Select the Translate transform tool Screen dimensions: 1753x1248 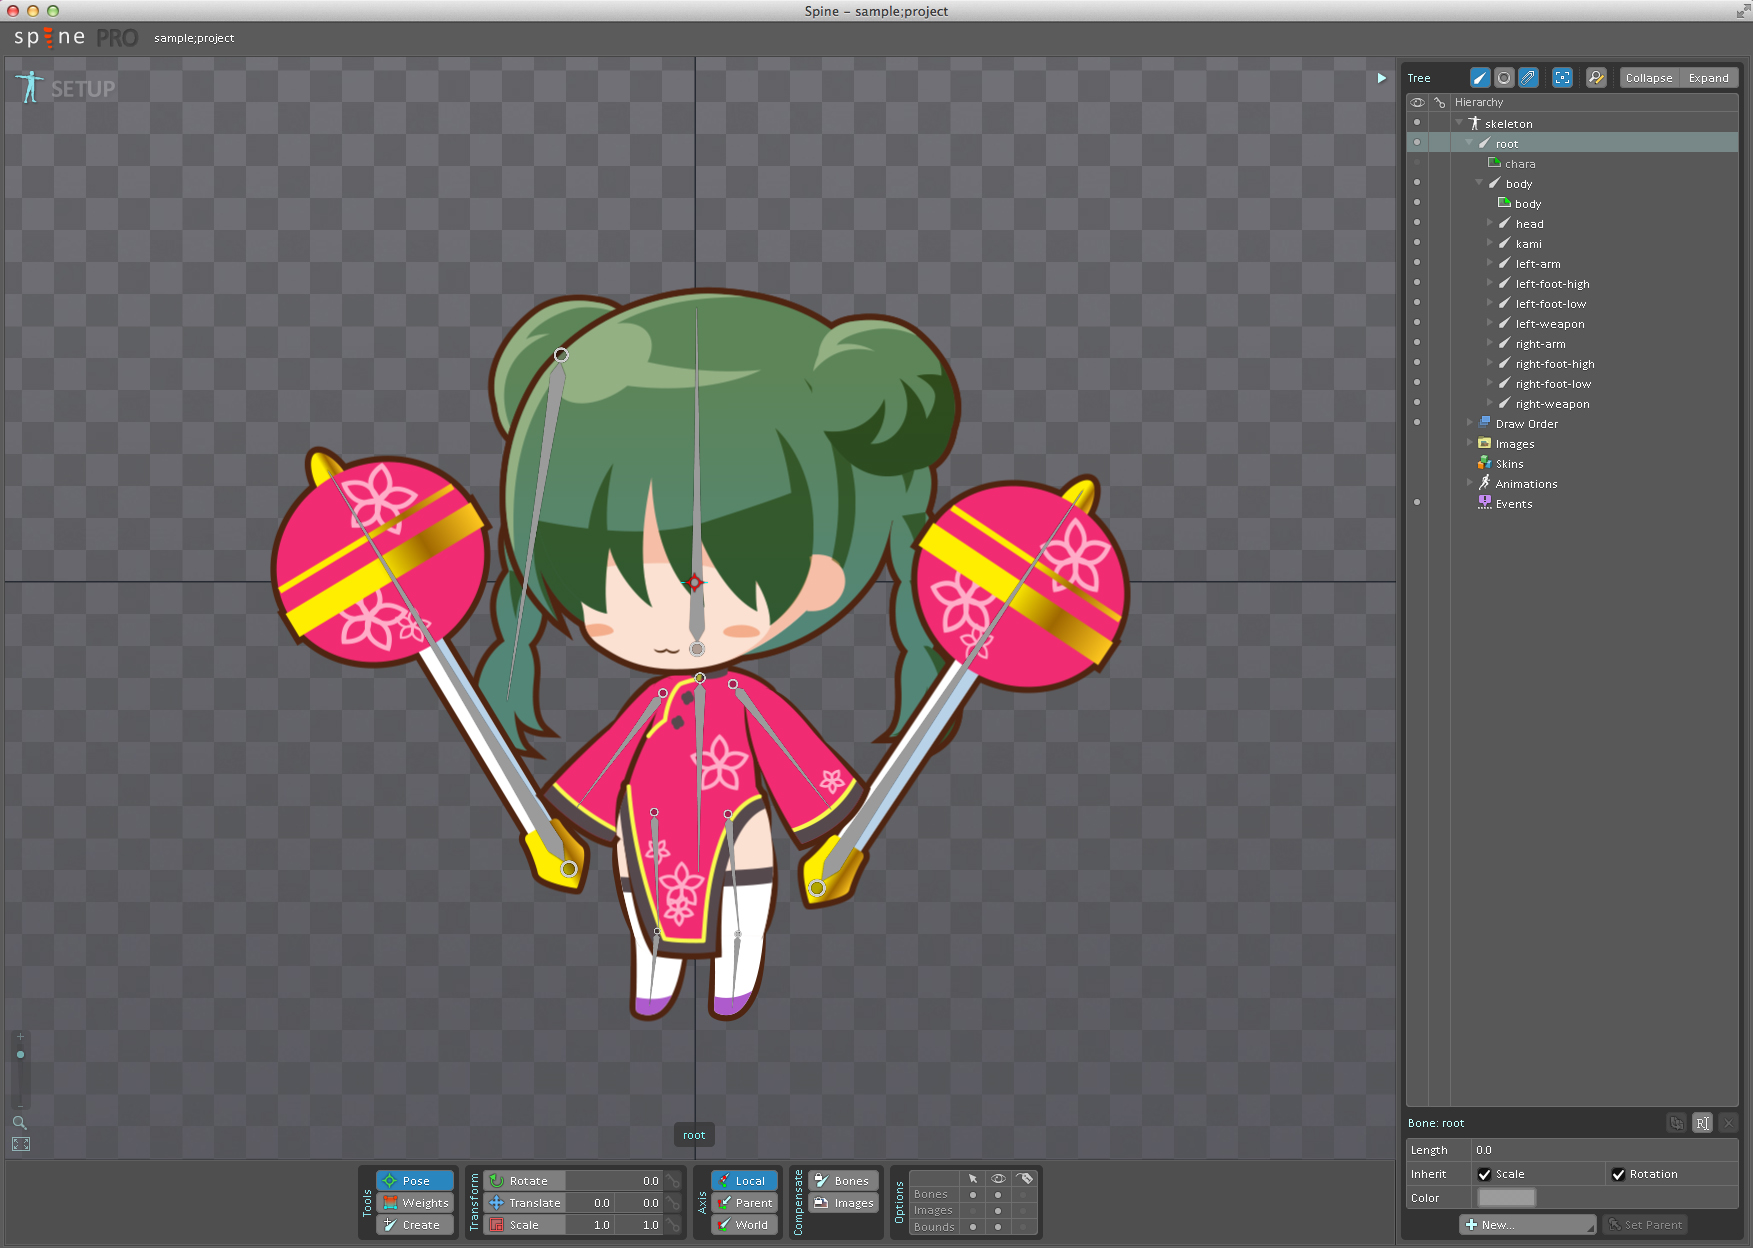tap(524, 1203)
